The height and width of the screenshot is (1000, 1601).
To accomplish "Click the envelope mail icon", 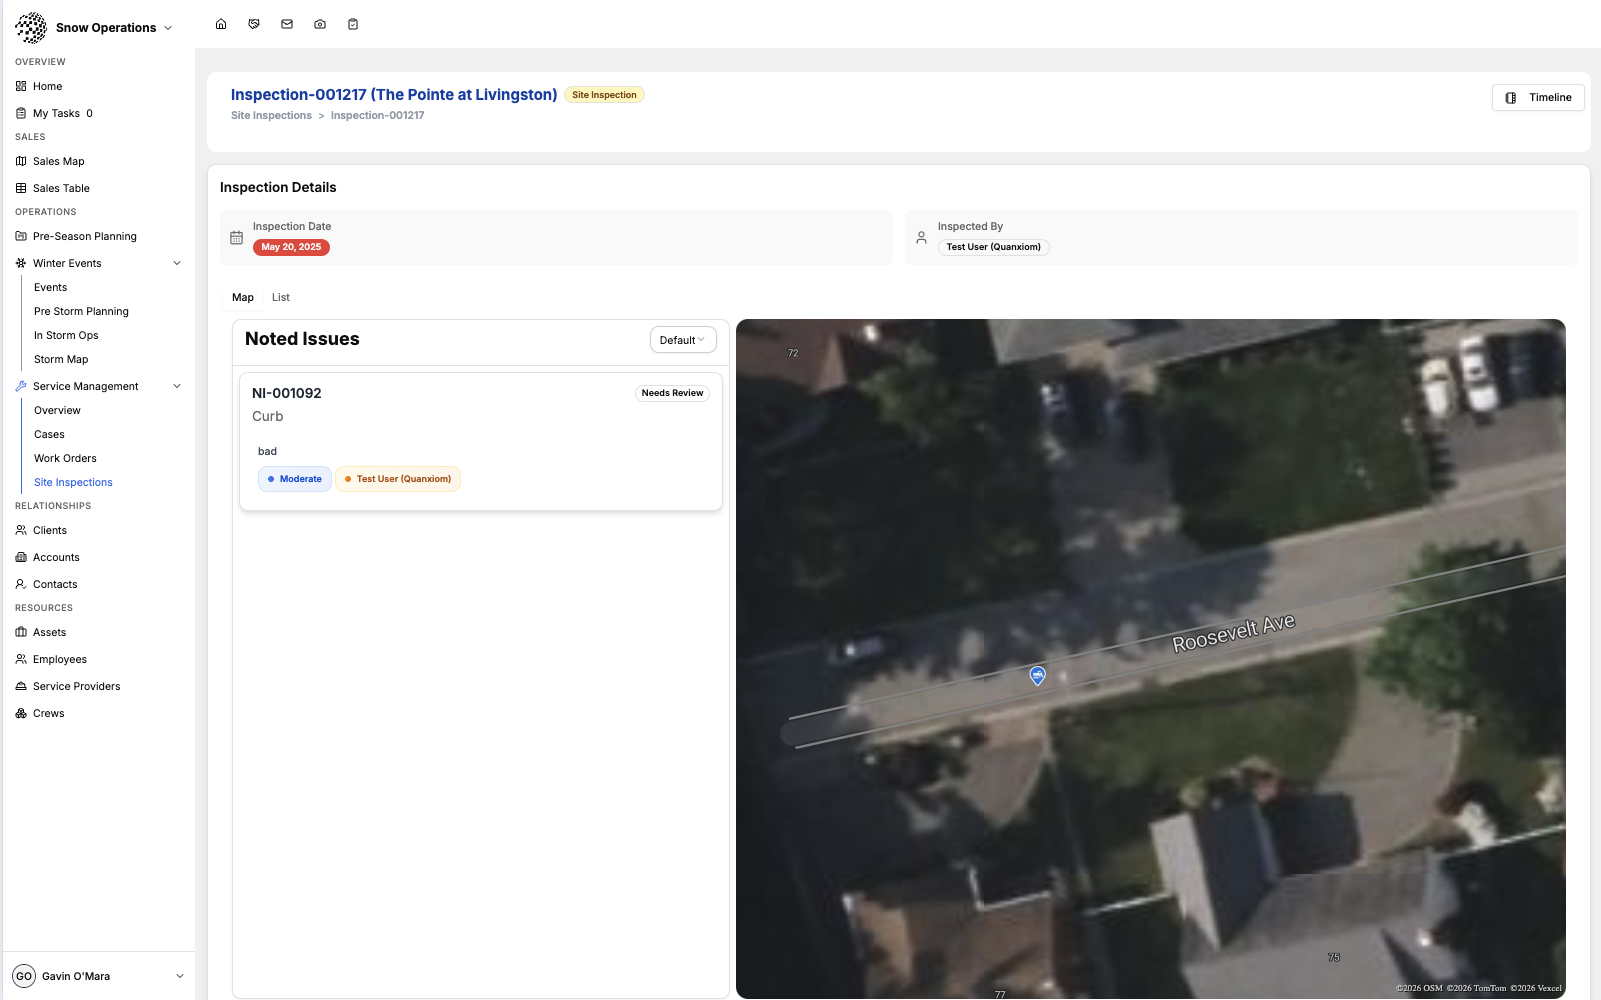I will pyautogui.click(x=287, y=24).
